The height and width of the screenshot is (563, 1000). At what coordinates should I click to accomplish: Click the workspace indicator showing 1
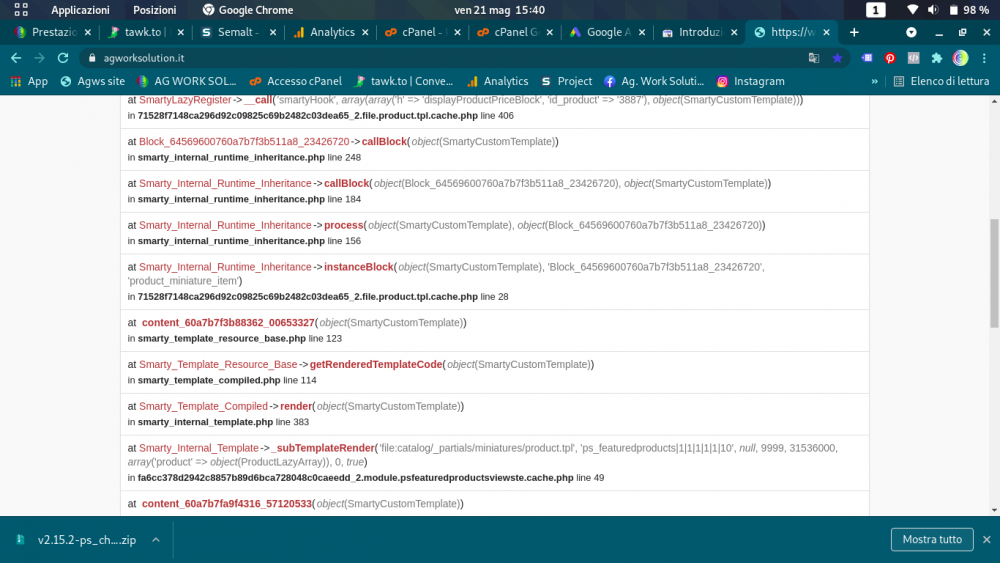(875, 10)
